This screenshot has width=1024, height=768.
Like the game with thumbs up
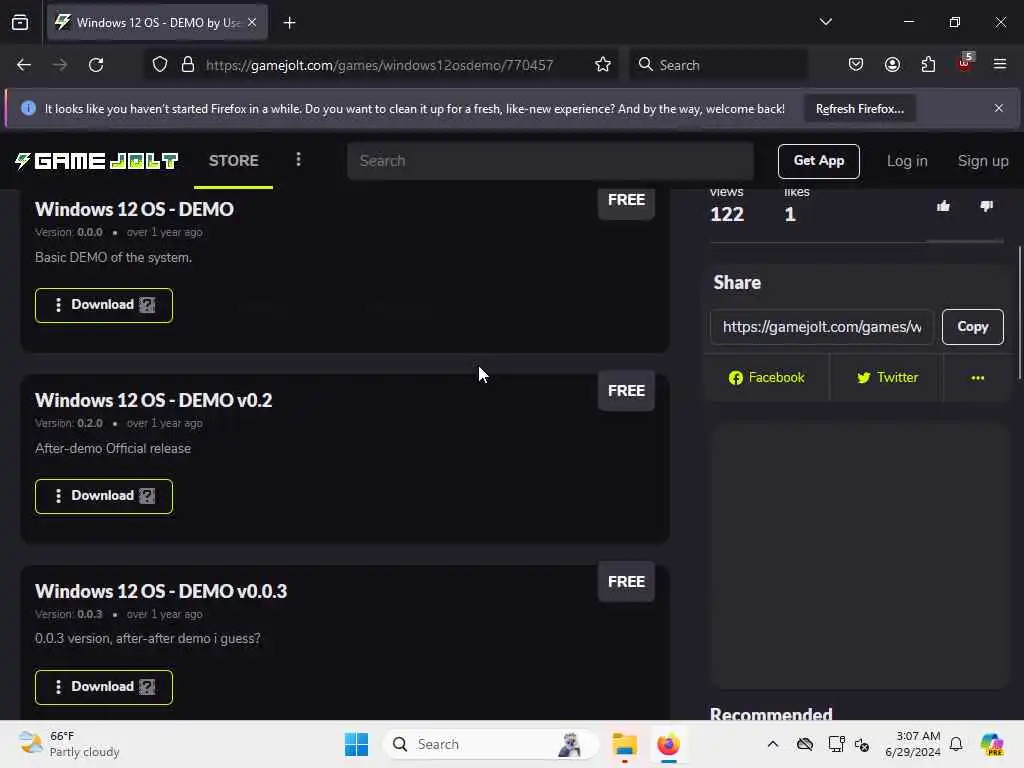[x=943, y=206]
